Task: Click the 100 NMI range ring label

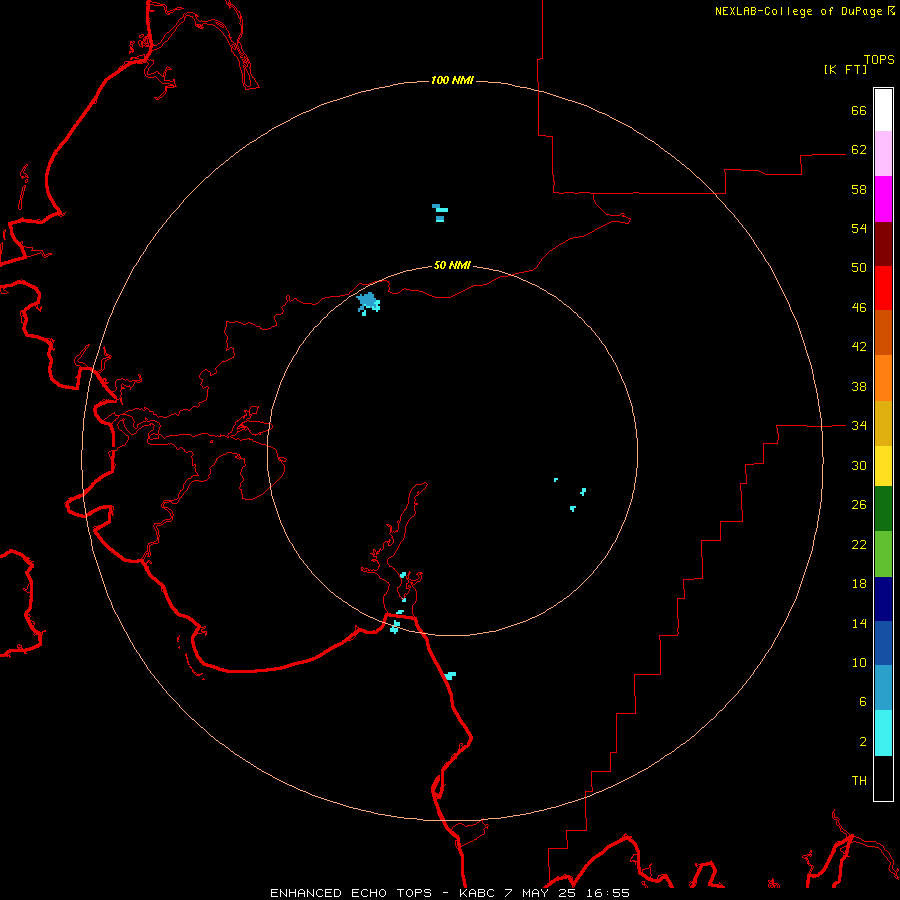Action: coord(452,80)
